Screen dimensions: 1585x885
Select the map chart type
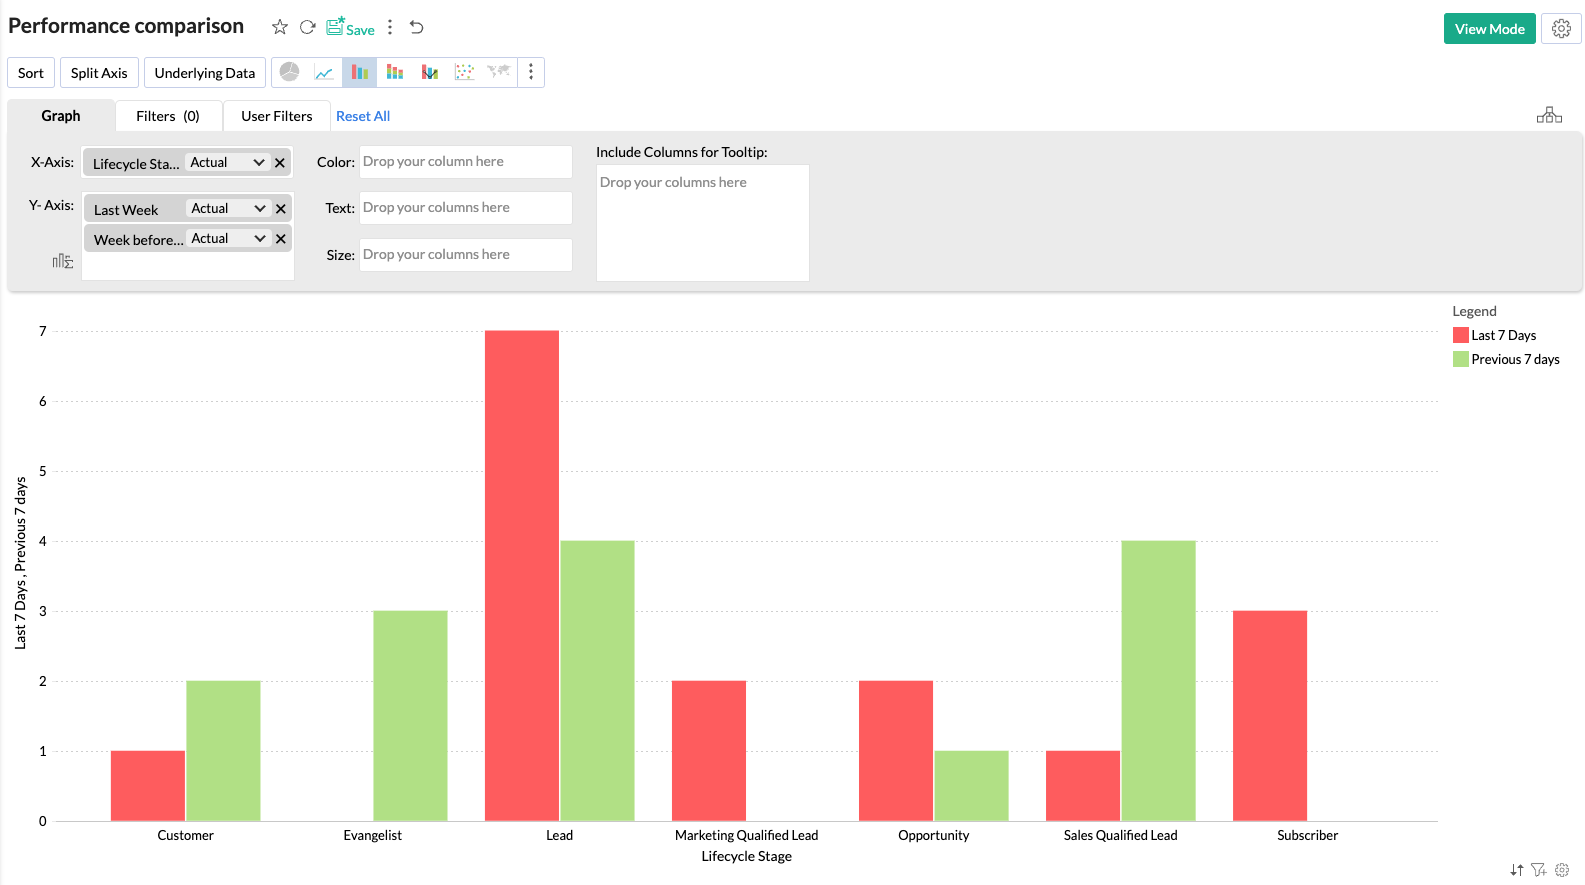point(499,72)
